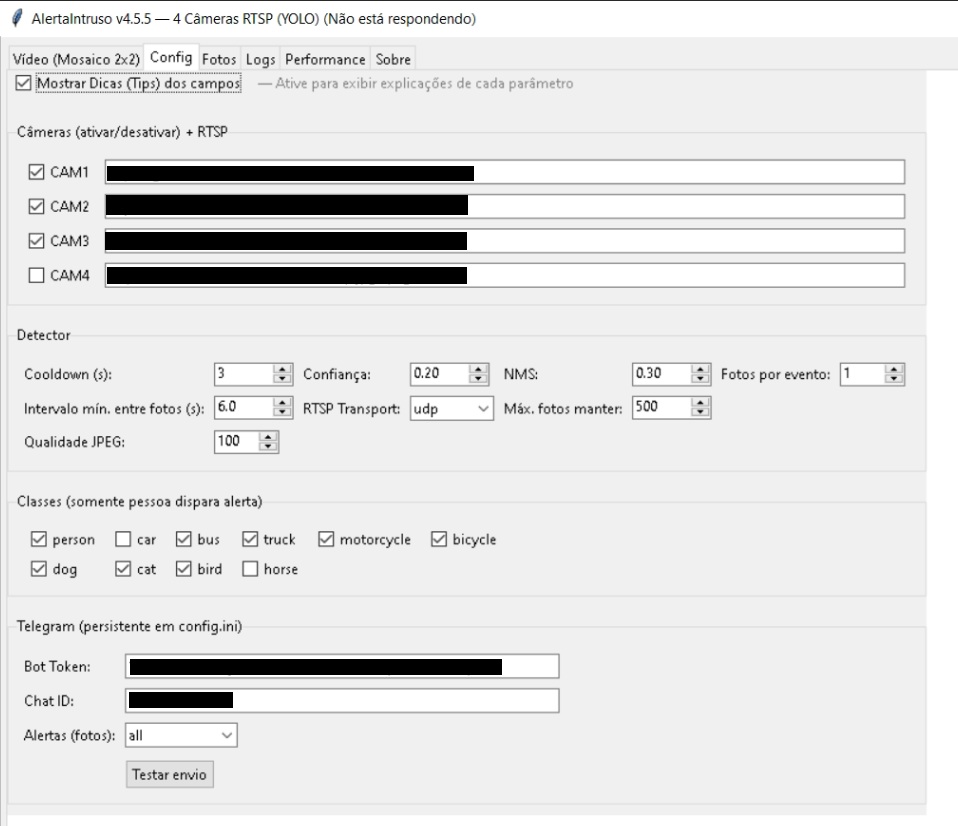Viewport: 958px width, 826px height.
Task: Increase the NMS threshold spinner
Action: pyautogui.click(x=701, y=369)
